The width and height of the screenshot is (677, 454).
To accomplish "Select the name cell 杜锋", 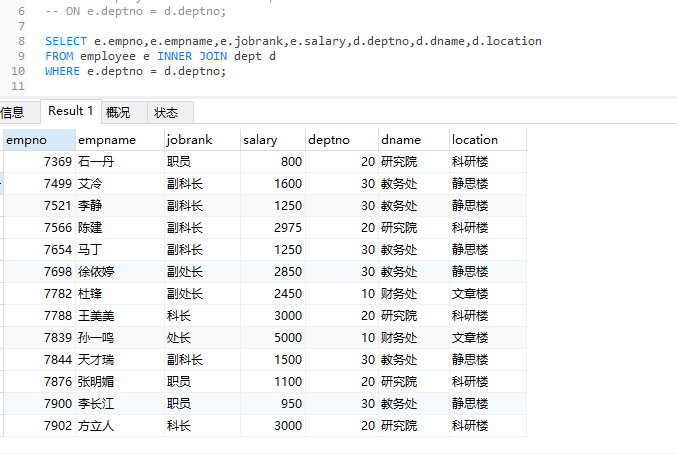I will click(x=120, y=294).
